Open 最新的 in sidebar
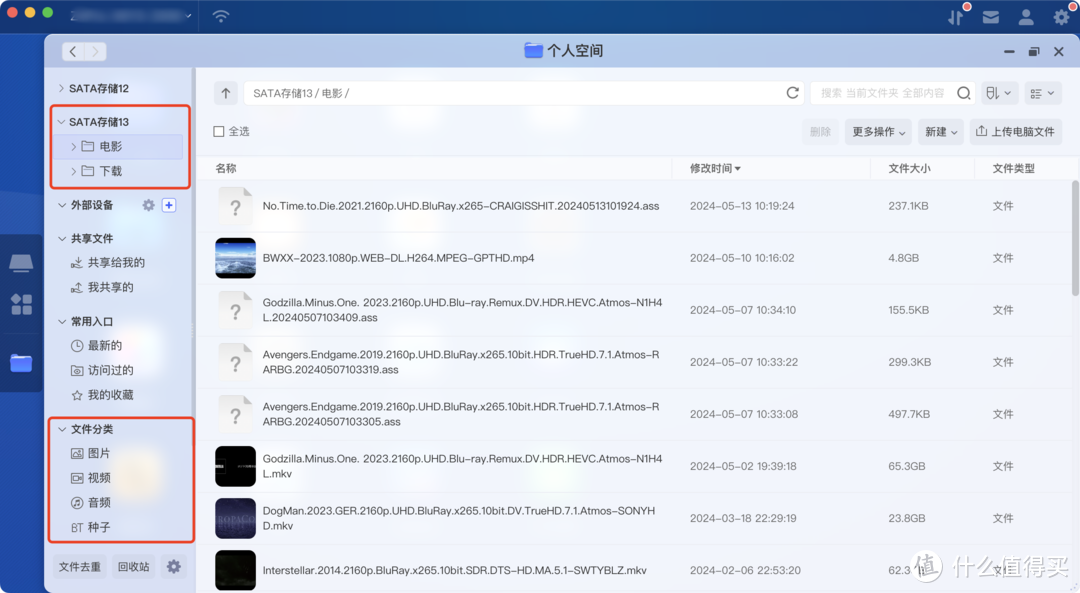This screenshot has height=593, width=1080. point(96,346)
